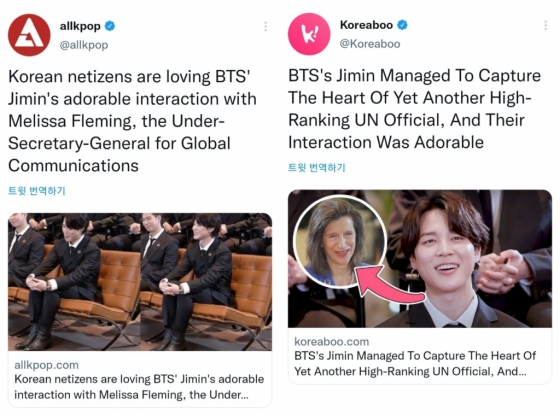The width and height of the screenshot is (560, 416).
Task: Translate the allkpop tweet (트윗 번역하기)
Action: pyautogui.click(x=37, y=191)
